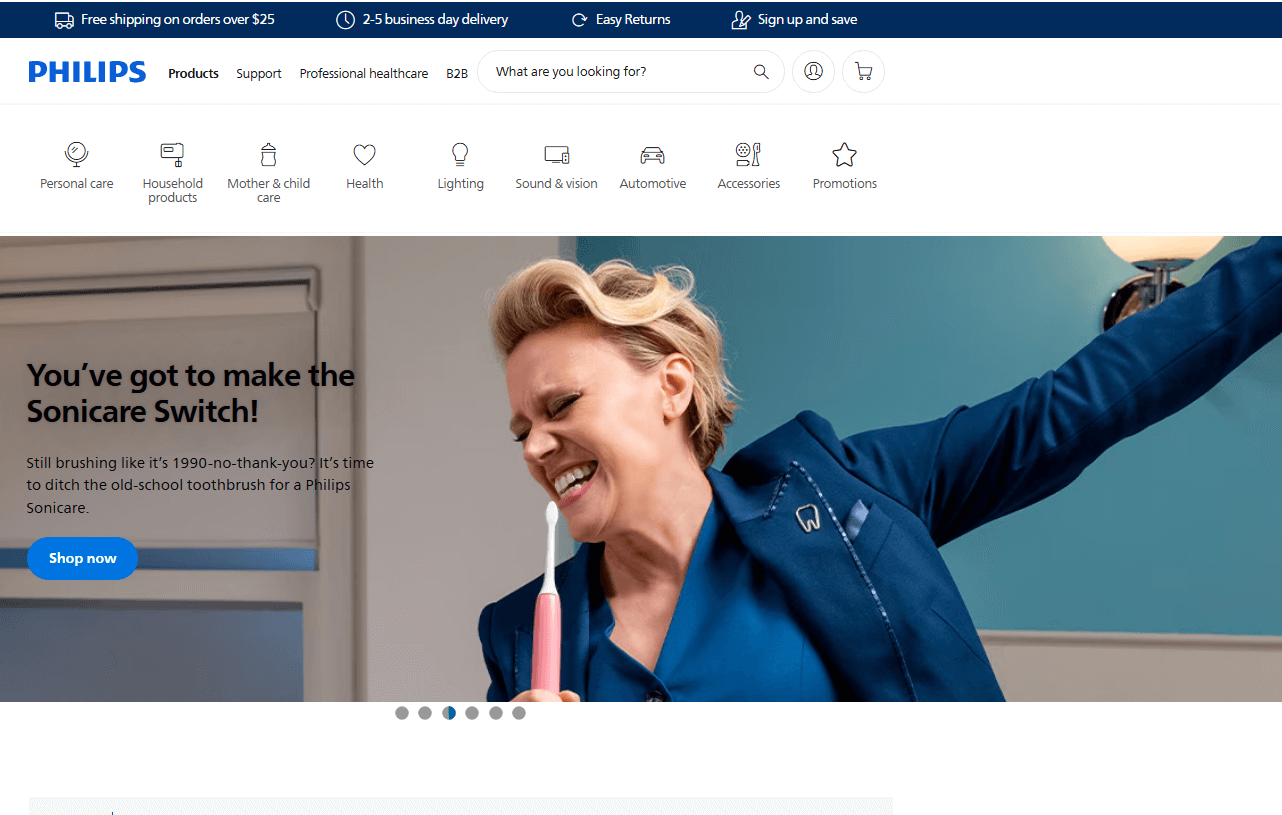This screenshot has width=1282, height=815.
Task: Click the Shop now button
Action: tap(82, 558)
